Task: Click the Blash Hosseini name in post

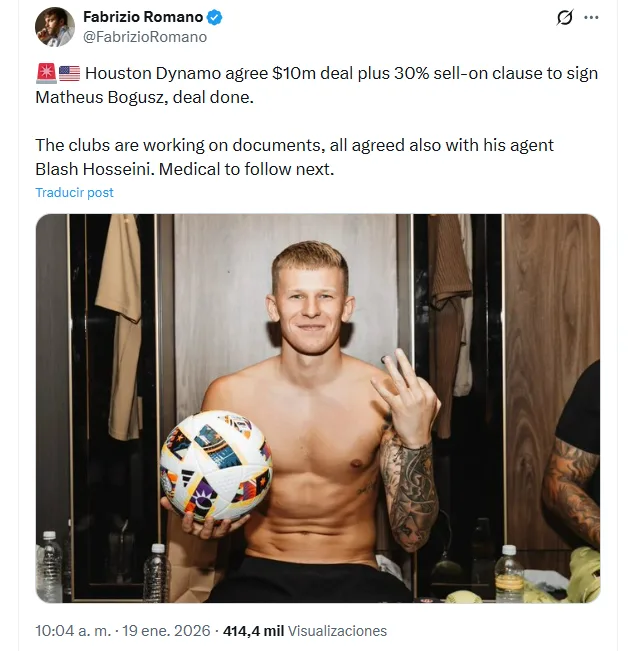Action: 94,169
